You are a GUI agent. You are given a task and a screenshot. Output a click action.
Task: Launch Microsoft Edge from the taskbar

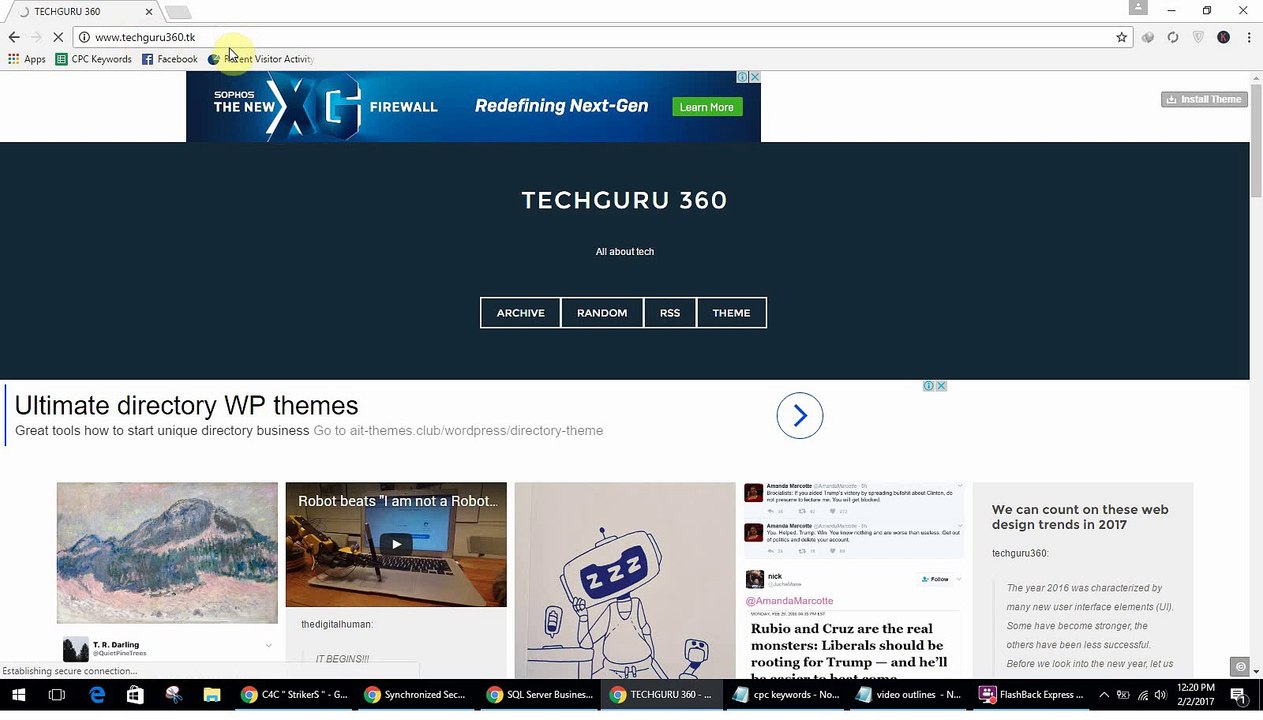[97, 695]
